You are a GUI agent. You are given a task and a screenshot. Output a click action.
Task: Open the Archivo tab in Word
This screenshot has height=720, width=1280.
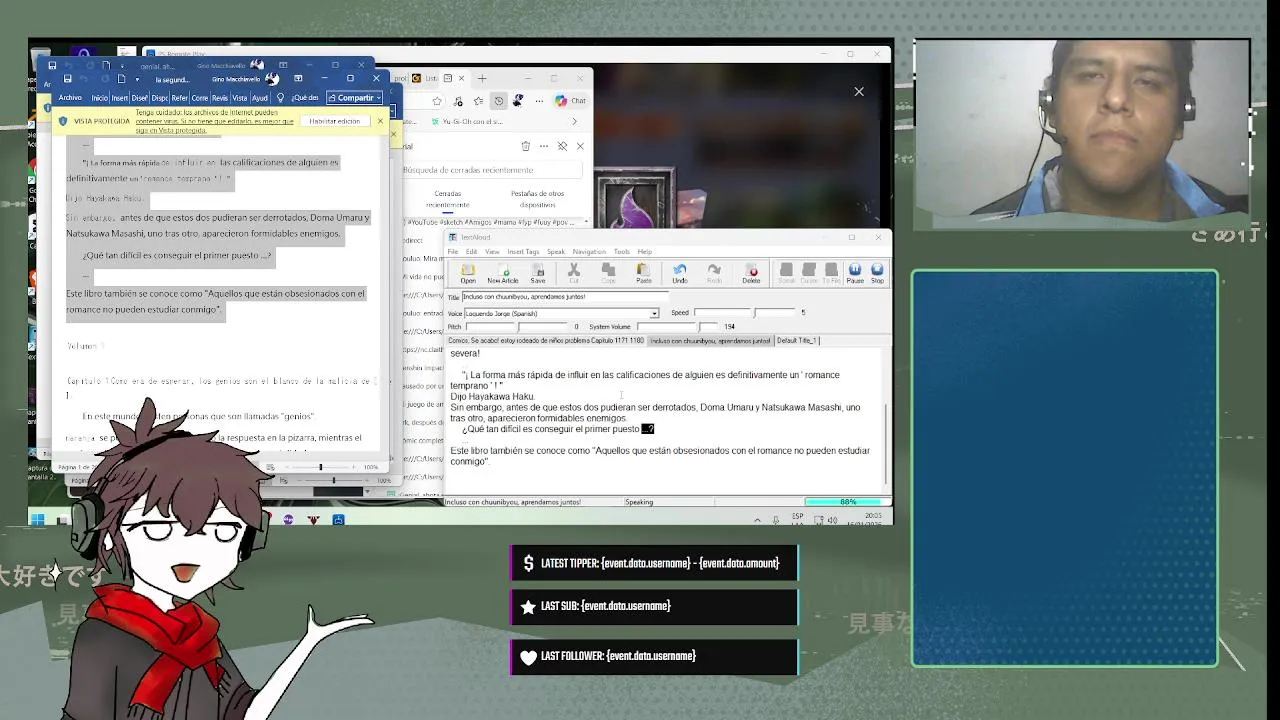pyautogui.click(x=70, y=98)
